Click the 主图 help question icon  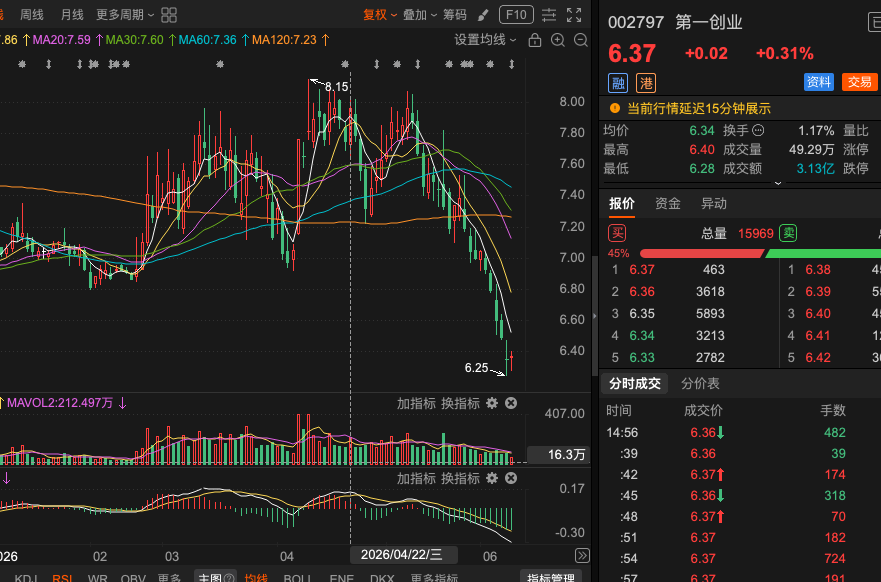[229, 578]
